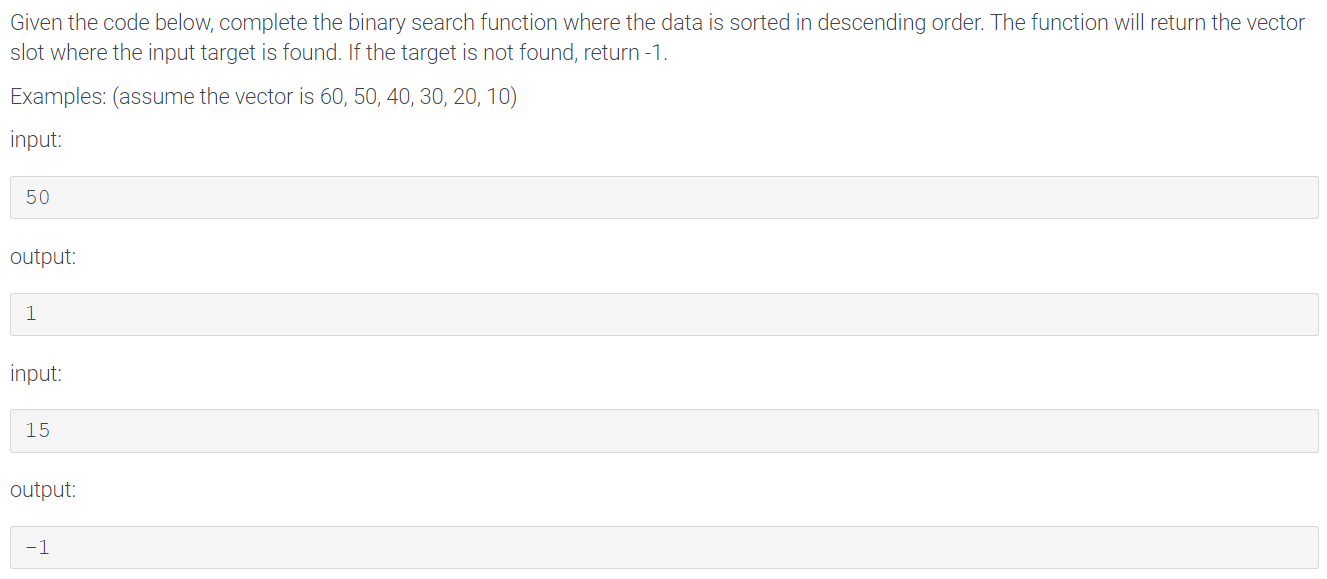Click the "output:" label above the -1 box
Screen dimensions: 1327x579
(43, 490)
